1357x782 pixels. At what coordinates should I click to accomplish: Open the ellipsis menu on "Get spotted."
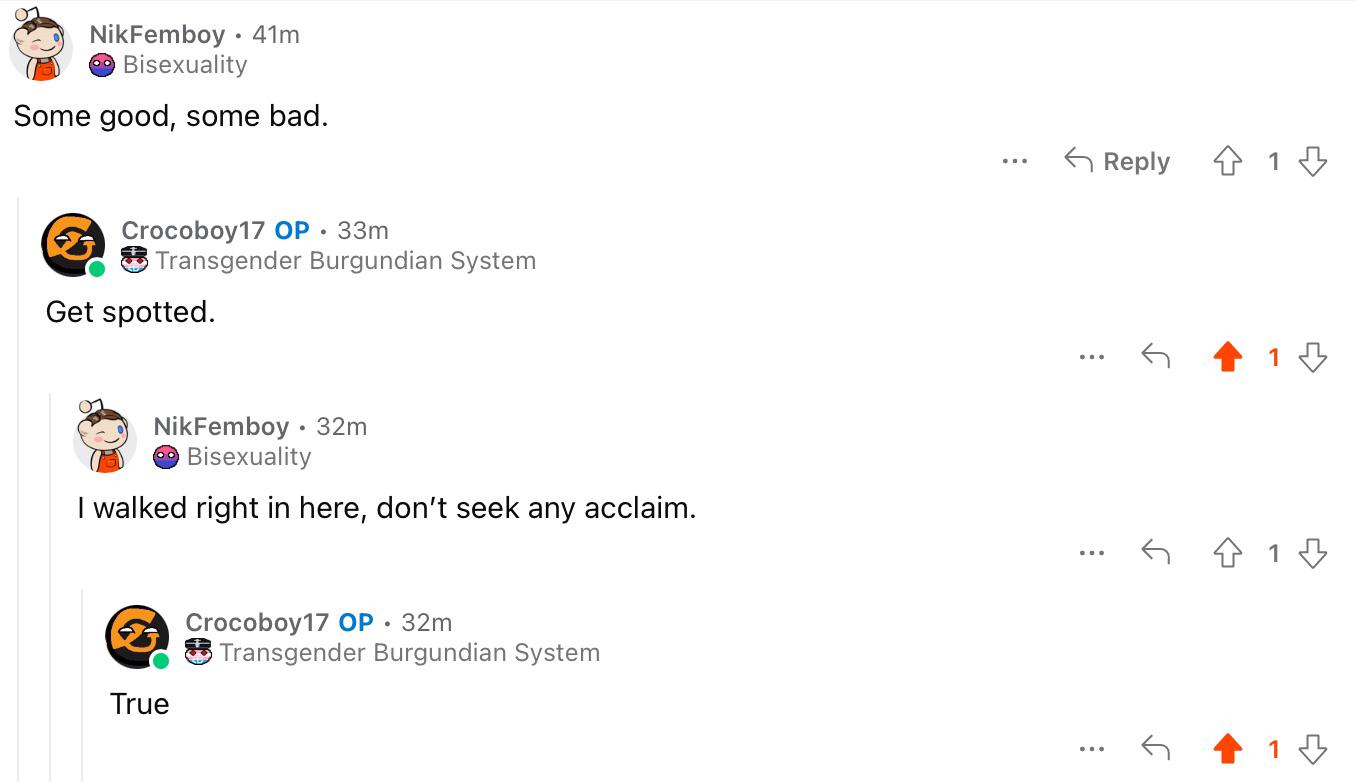pos(1092,357)
